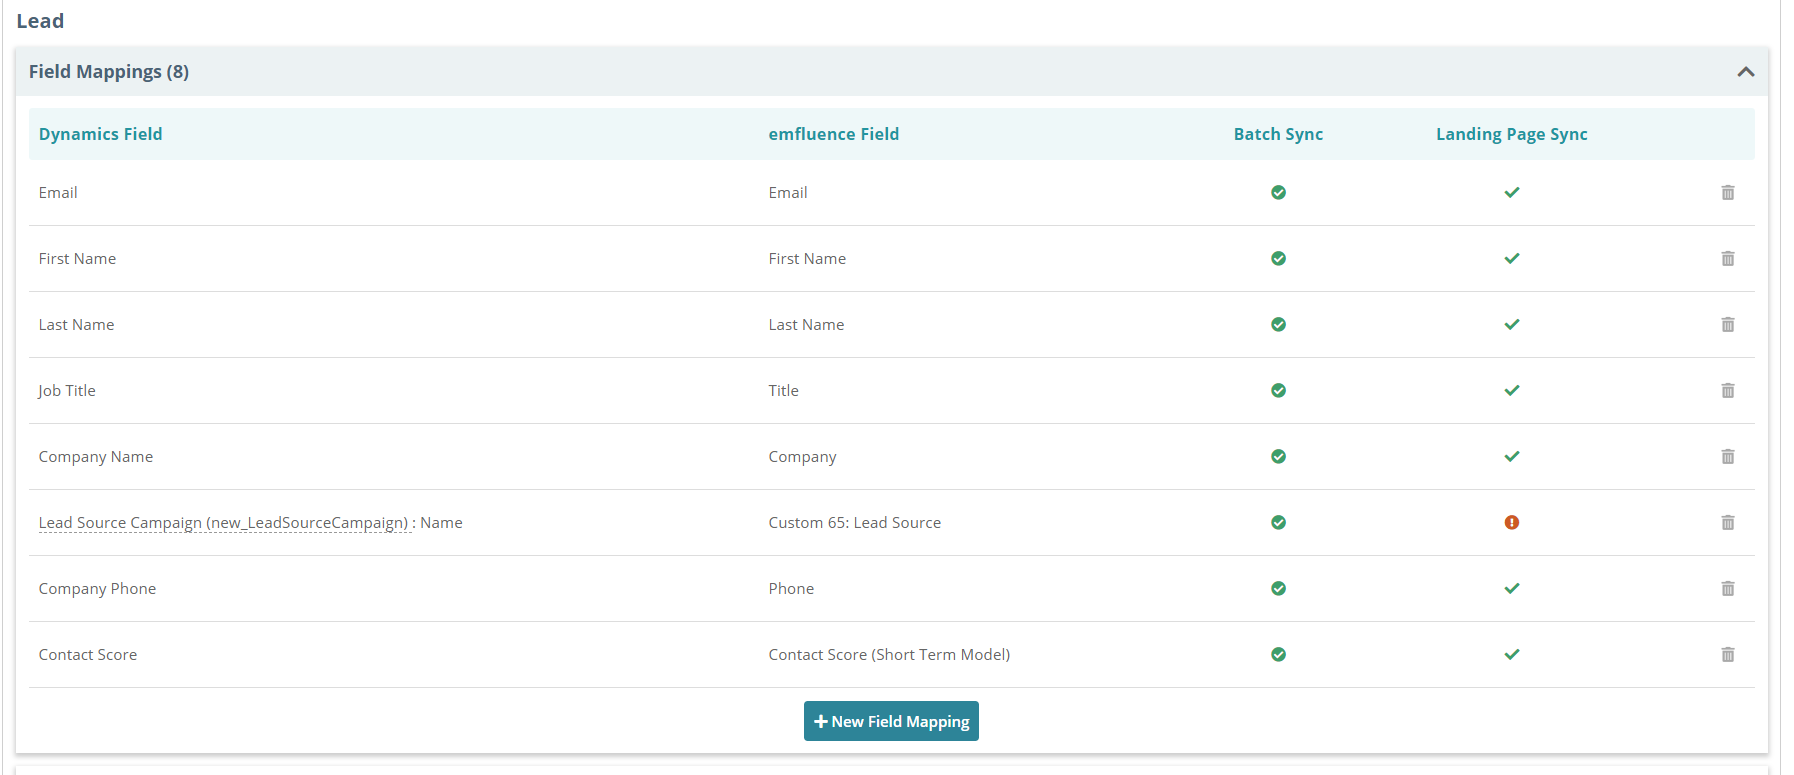Click the Field Mappings (8) header title
This screenshot has width=1794, height=775.
point(109,72)
